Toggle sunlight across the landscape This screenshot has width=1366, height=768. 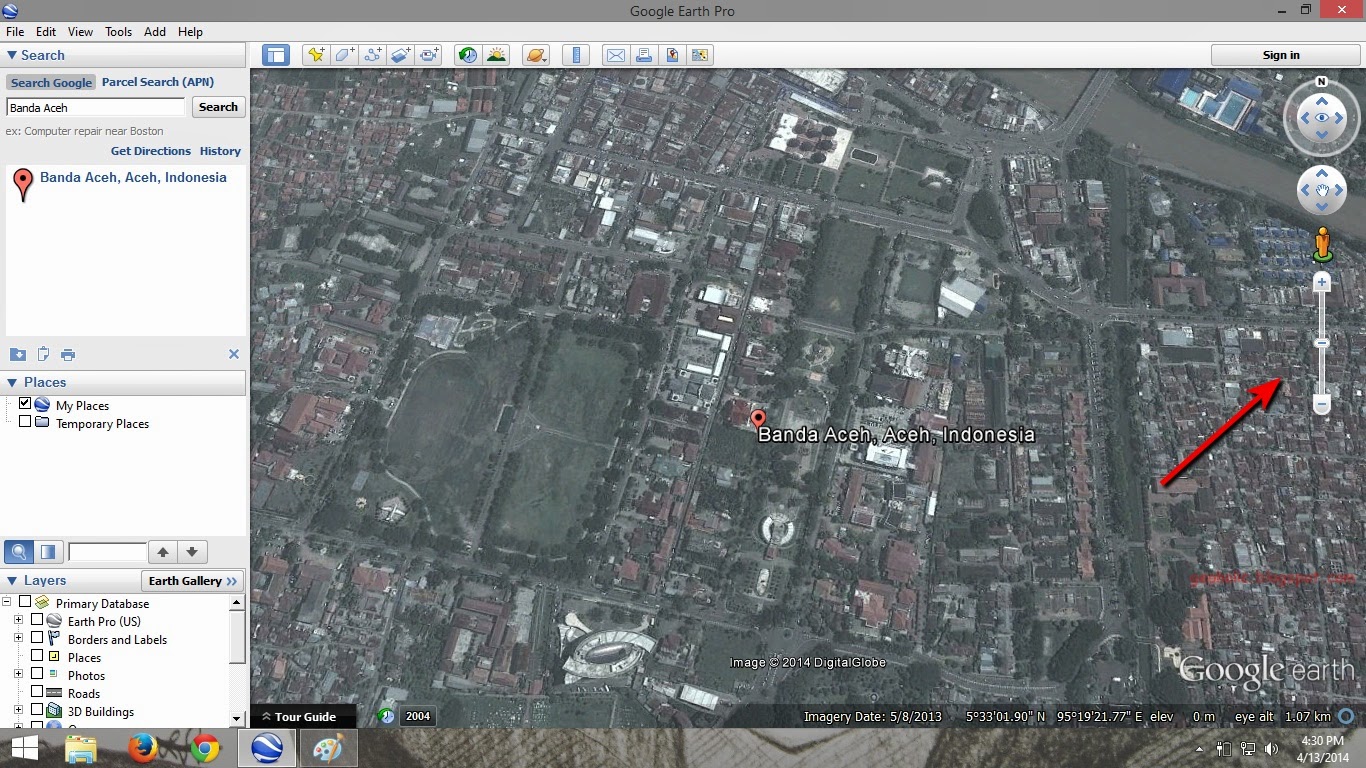coord(497,55)
